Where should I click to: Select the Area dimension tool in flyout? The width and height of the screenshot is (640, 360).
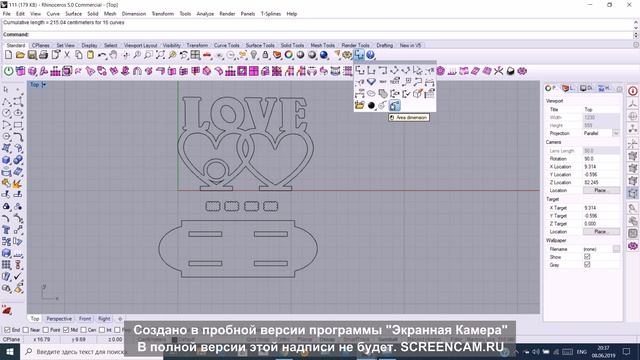(x=394, y=105)
